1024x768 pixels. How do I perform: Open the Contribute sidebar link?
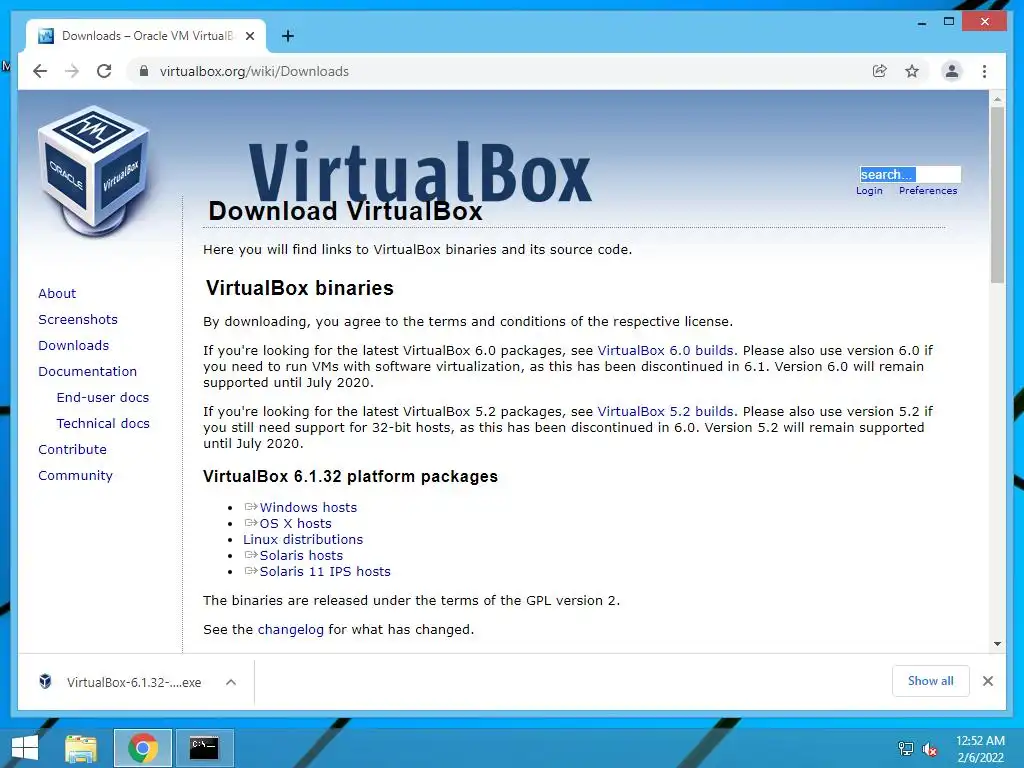point(72,449)
